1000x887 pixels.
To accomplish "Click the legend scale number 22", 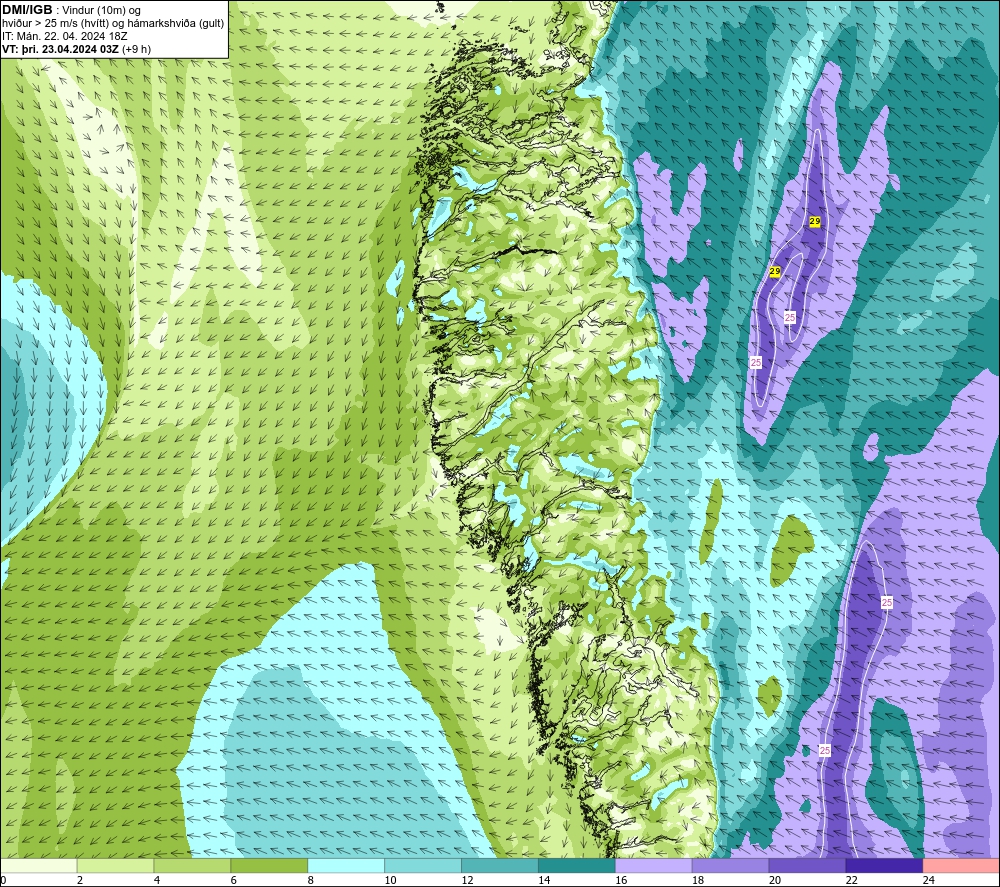I will coord(851,880).
